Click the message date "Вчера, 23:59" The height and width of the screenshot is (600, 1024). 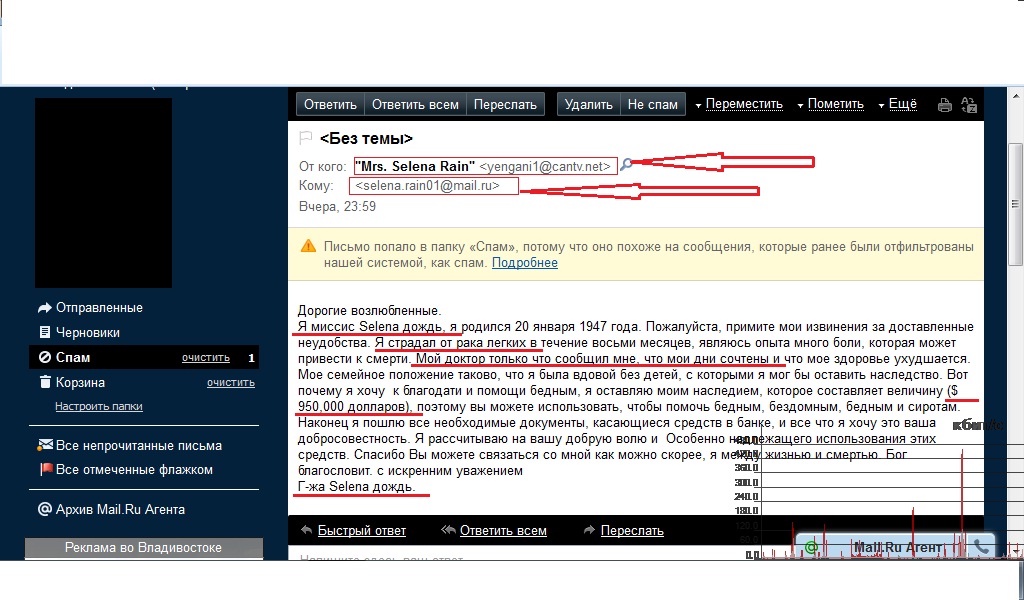click(337, 207)
